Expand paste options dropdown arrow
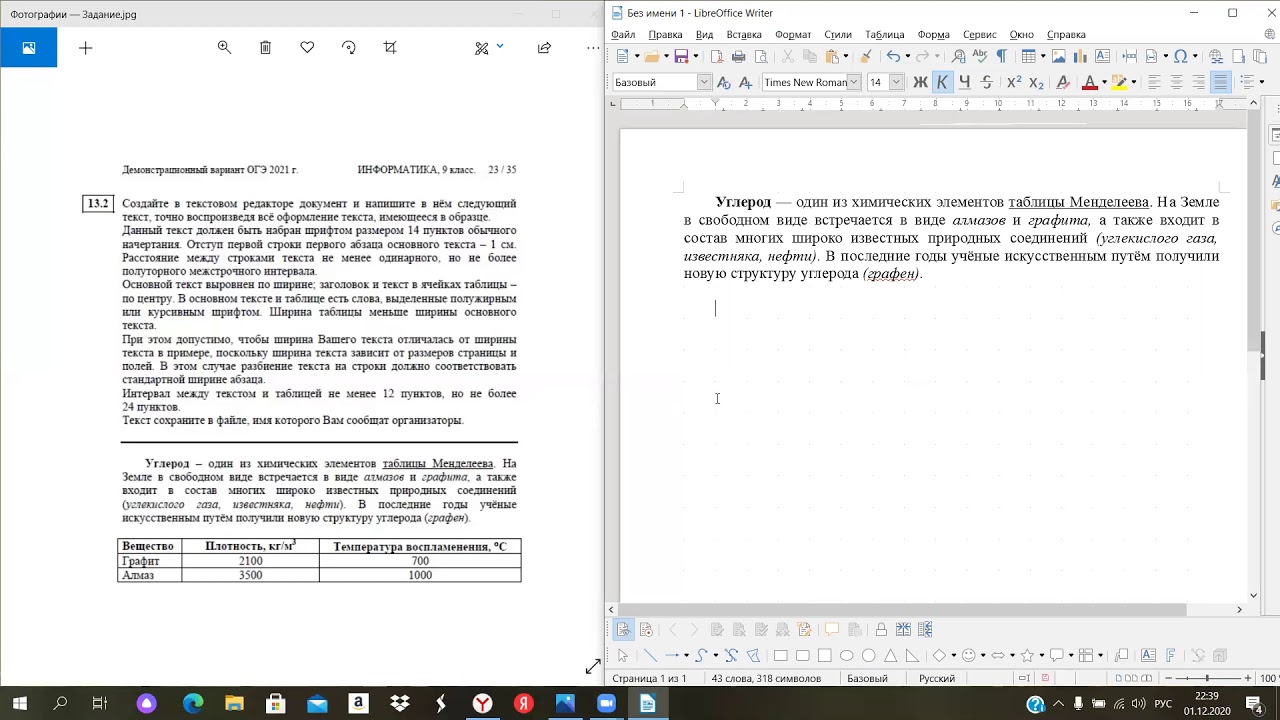Image resolution: width=1280 pixels, height=720 pixels. point(845,56)
